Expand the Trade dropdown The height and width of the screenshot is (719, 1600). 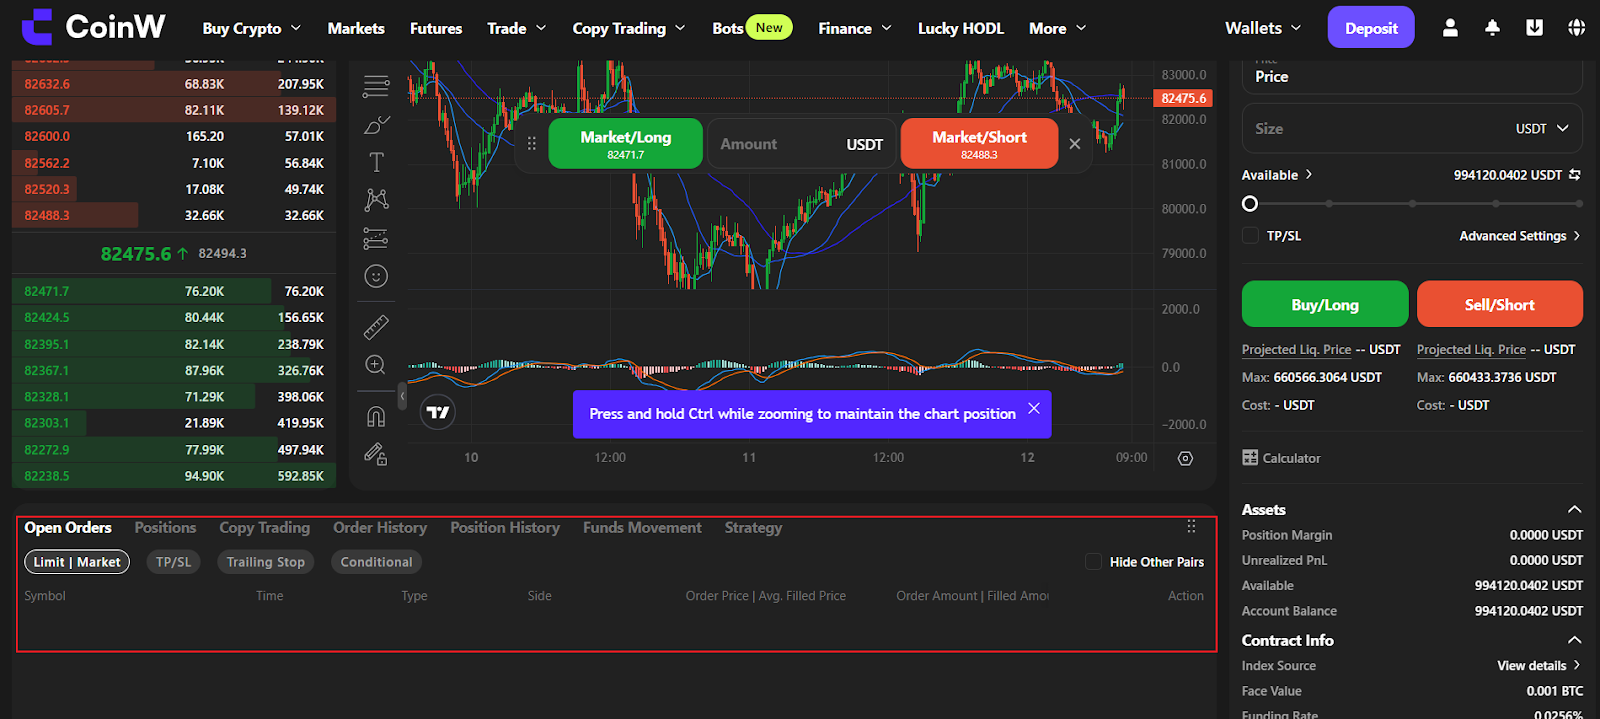point(517,28)
